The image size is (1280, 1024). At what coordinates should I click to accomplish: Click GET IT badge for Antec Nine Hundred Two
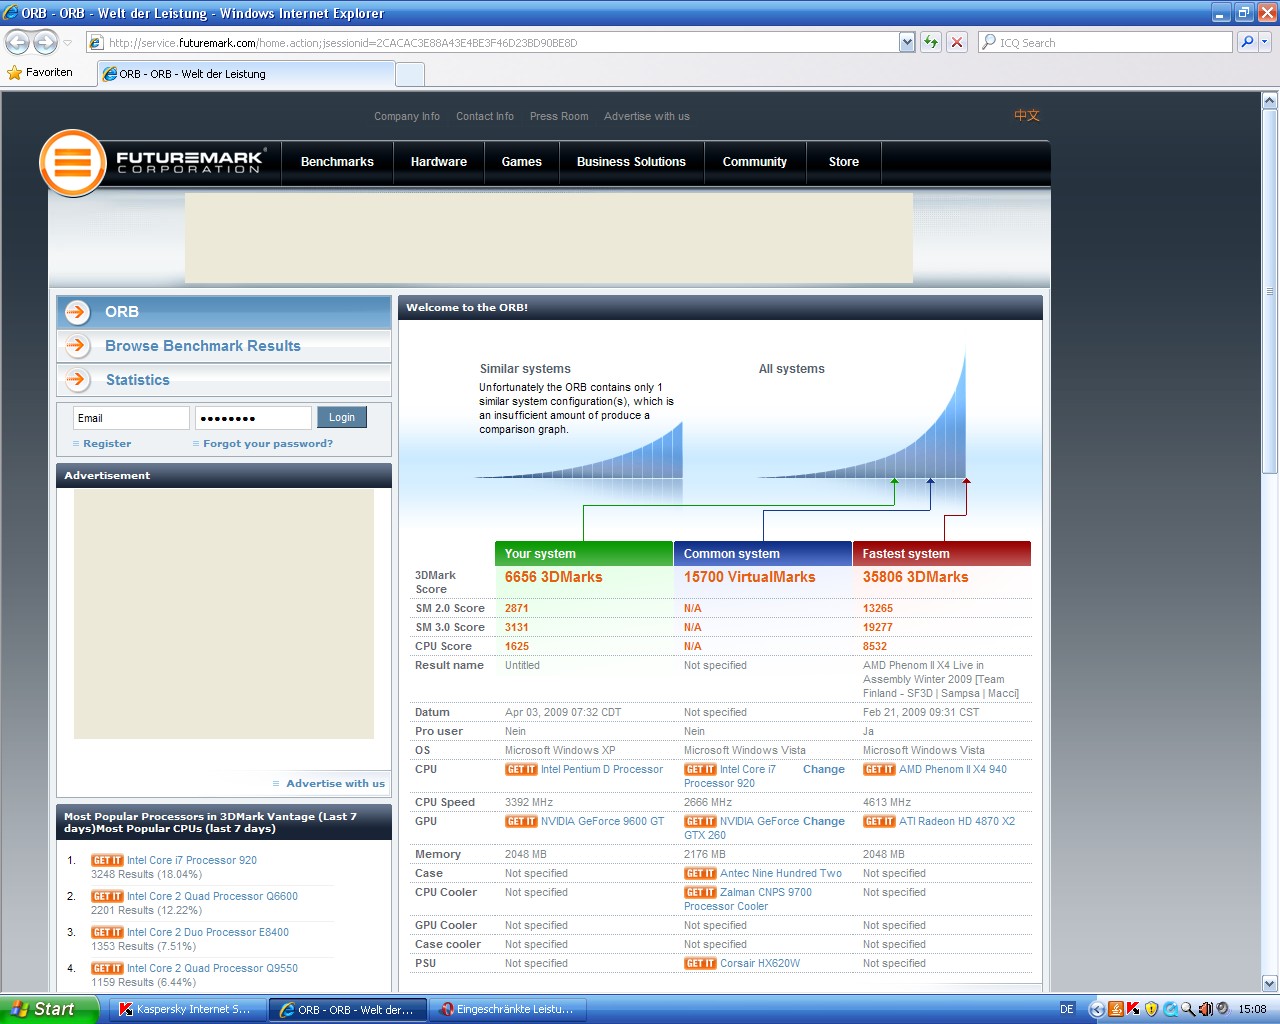point(700,874)
